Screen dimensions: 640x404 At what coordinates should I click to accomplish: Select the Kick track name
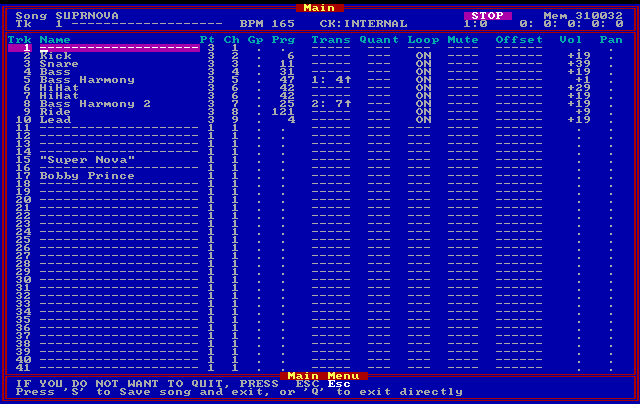(56, 56)
